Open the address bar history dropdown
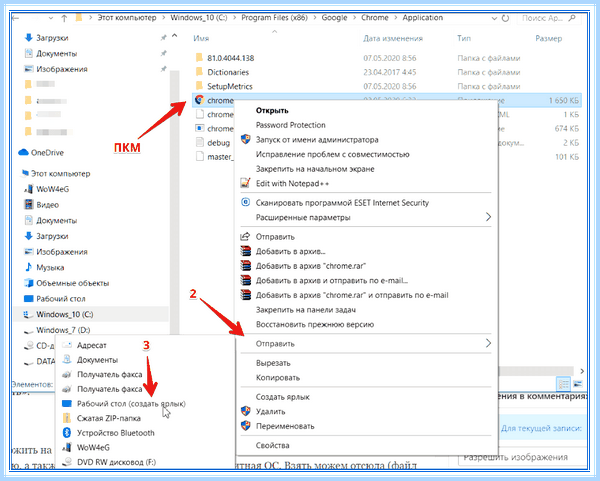Screen dimensions: 600x481 tap(494, 18)
